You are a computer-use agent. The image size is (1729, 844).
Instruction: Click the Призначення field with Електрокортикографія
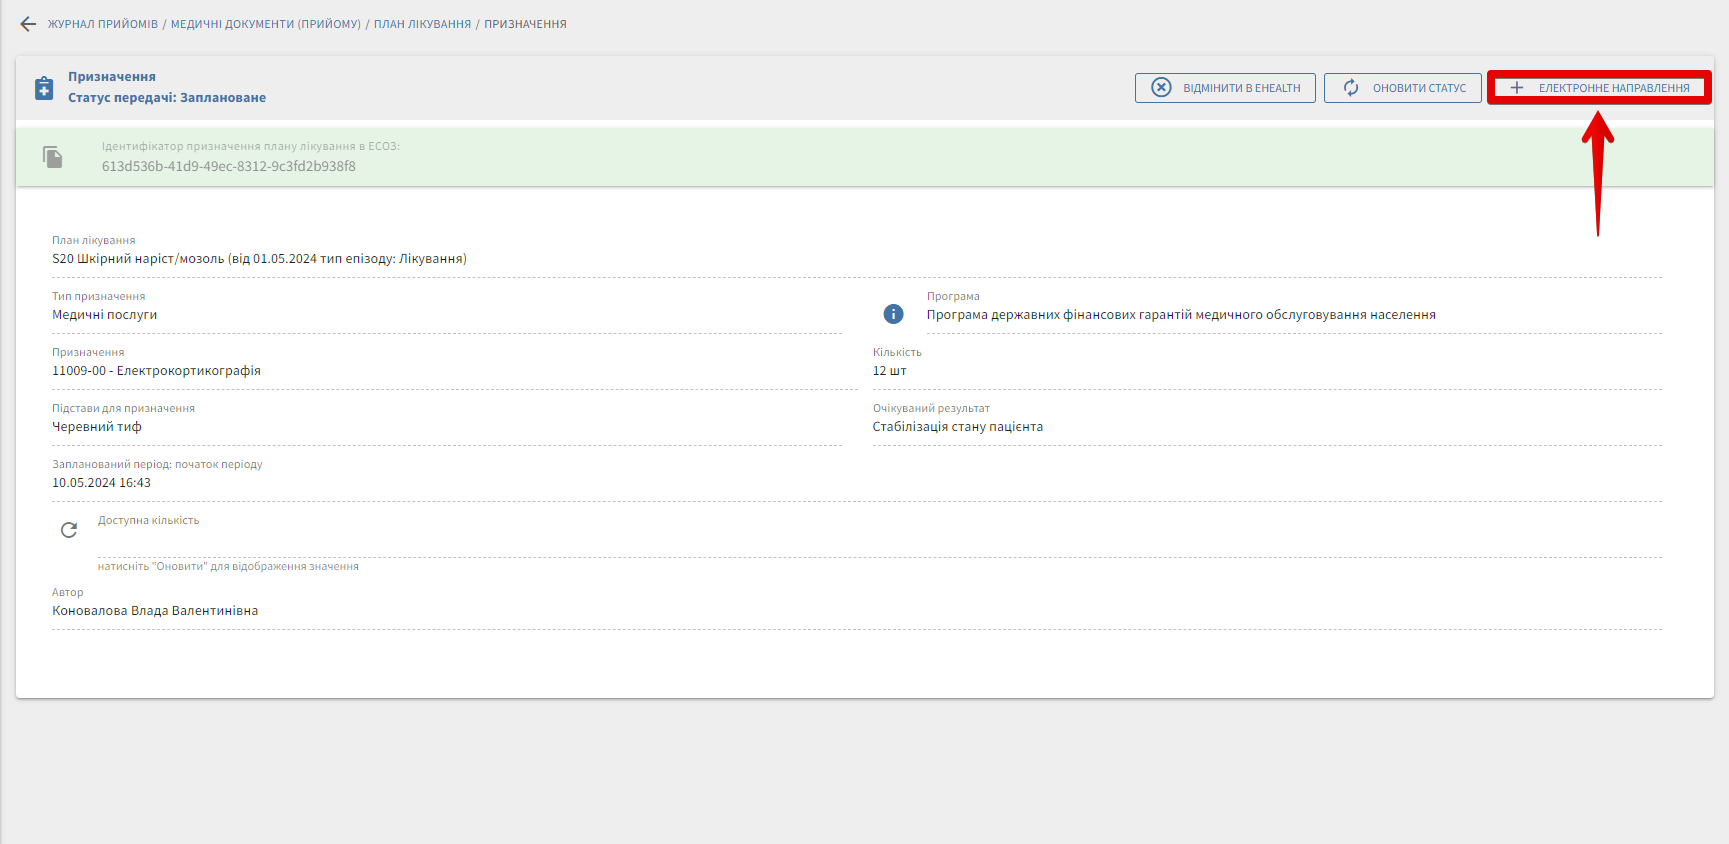click(156, 371)
